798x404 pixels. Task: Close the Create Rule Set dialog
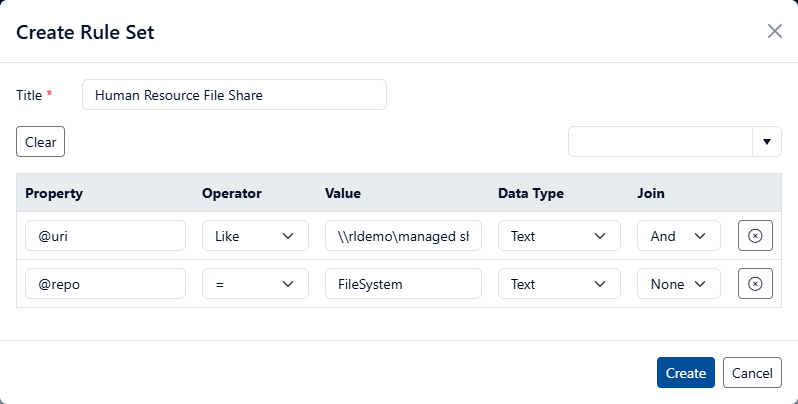(774, 31)
